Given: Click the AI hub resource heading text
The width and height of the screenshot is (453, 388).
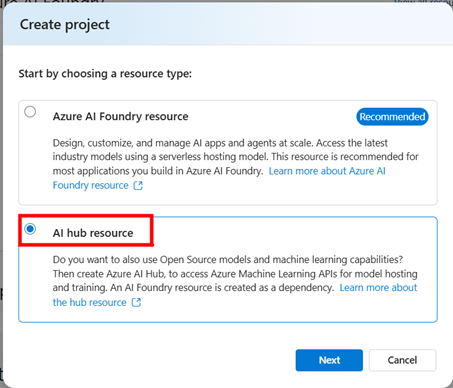Looking at the screenshot, I should click(x=93, y=233).
